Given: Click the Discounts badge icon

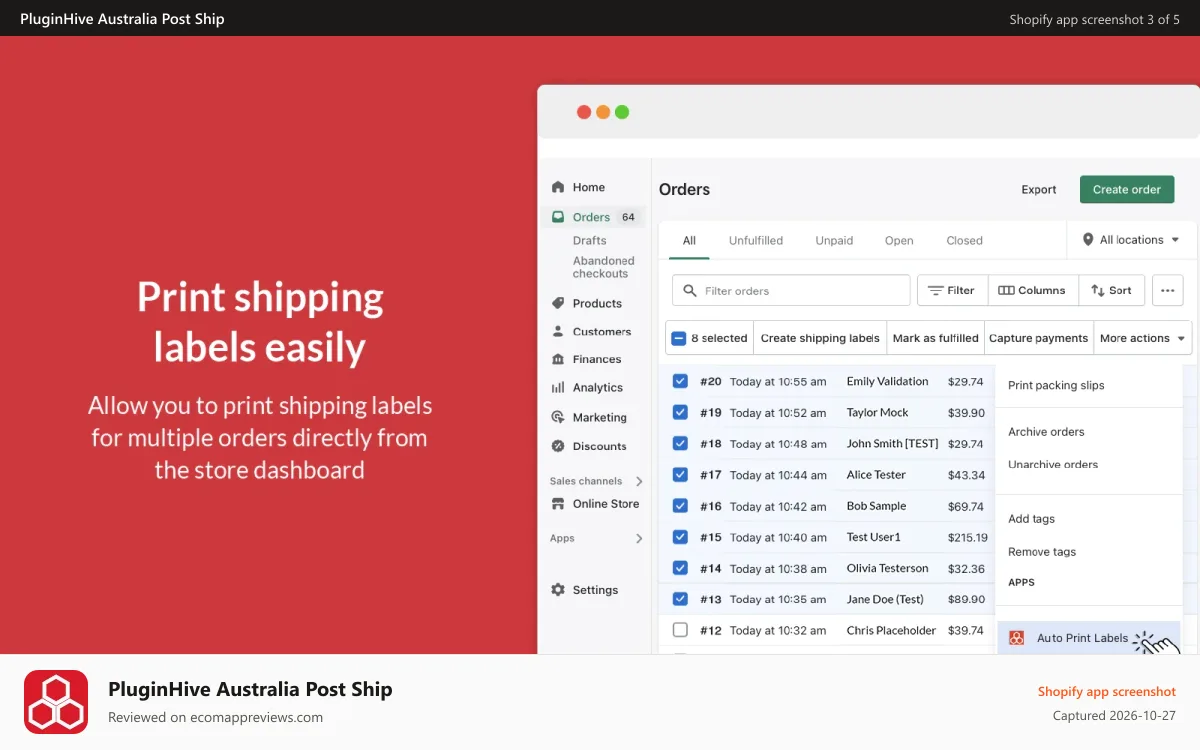Looking at the screenshot, I should tap(558, 446).
